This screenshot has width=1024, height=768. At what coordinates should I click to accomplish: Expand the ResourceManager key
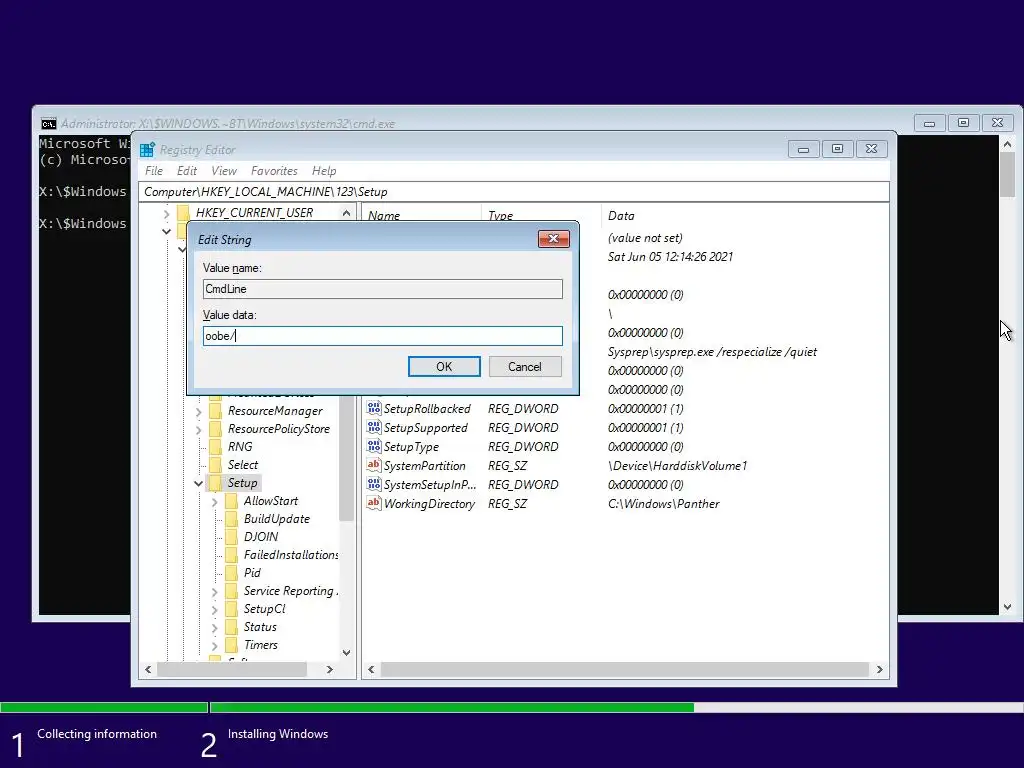tap(199, 411)
